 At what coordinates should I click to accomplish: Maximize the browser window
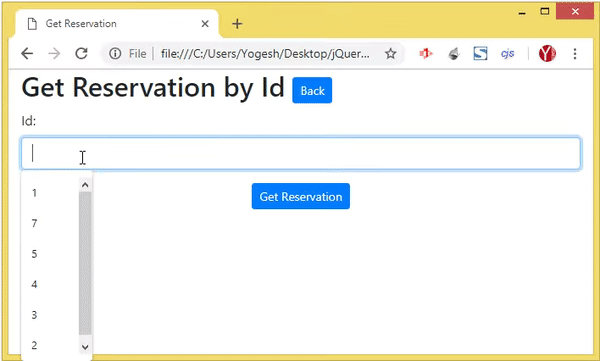click(x=545, y=11)
